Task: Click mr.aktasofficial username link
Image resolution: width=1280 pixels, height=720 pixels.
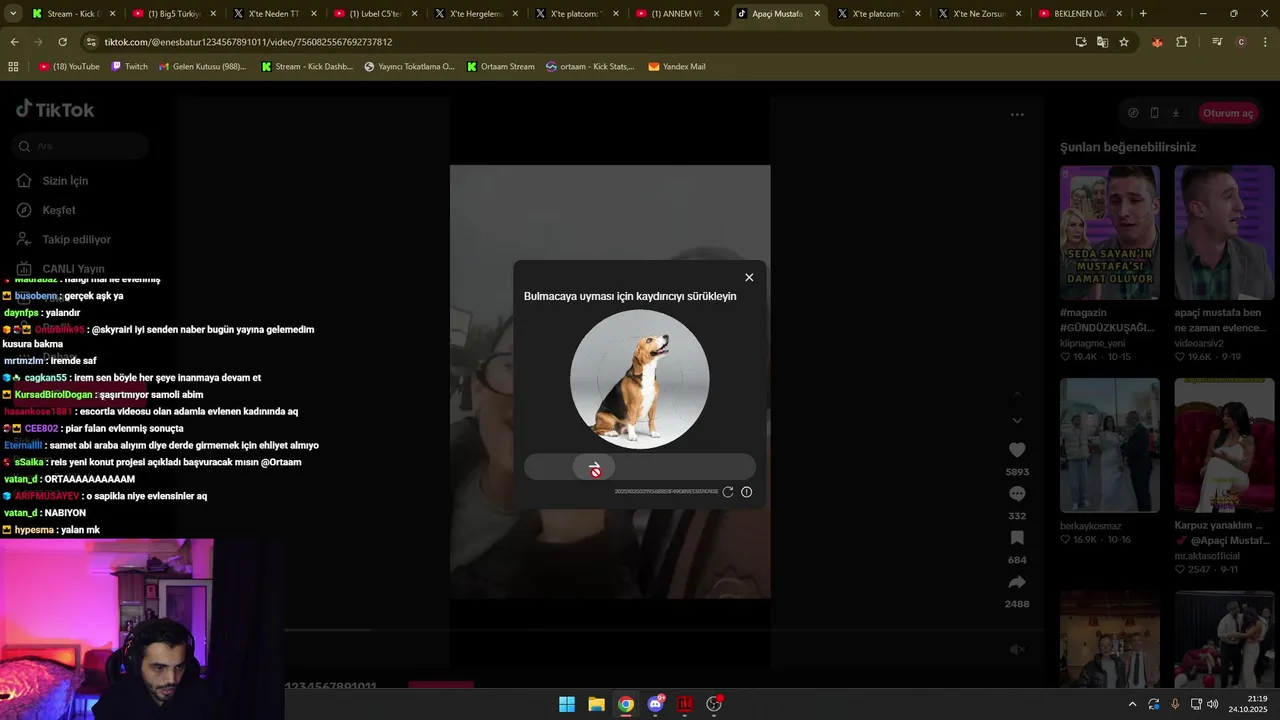Action: coord(1207,556)
